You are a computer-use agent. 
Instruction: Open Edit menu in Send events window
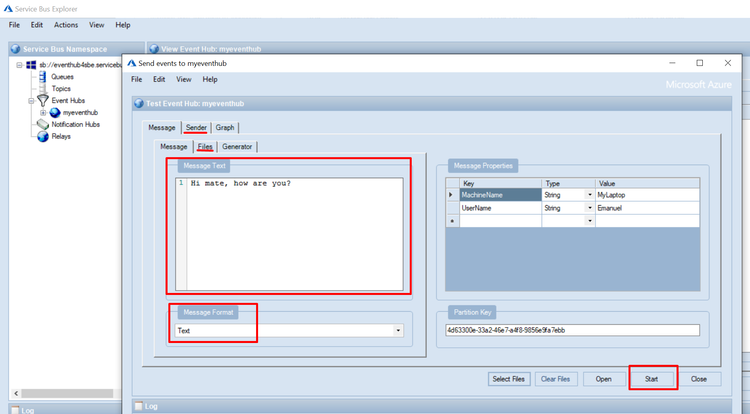point(159,79)
